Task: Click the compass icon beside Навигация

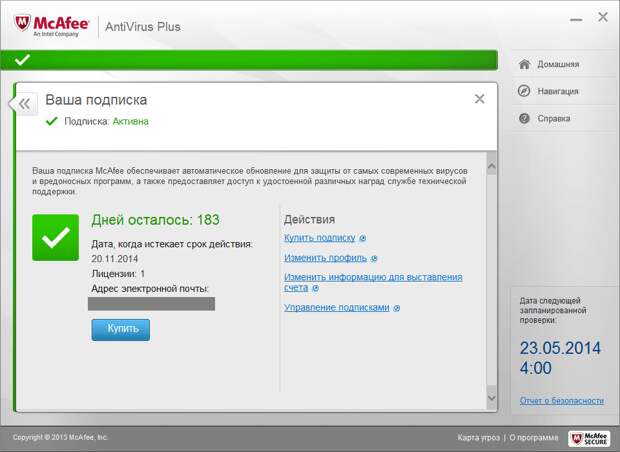Action: [x=524, y=91]
